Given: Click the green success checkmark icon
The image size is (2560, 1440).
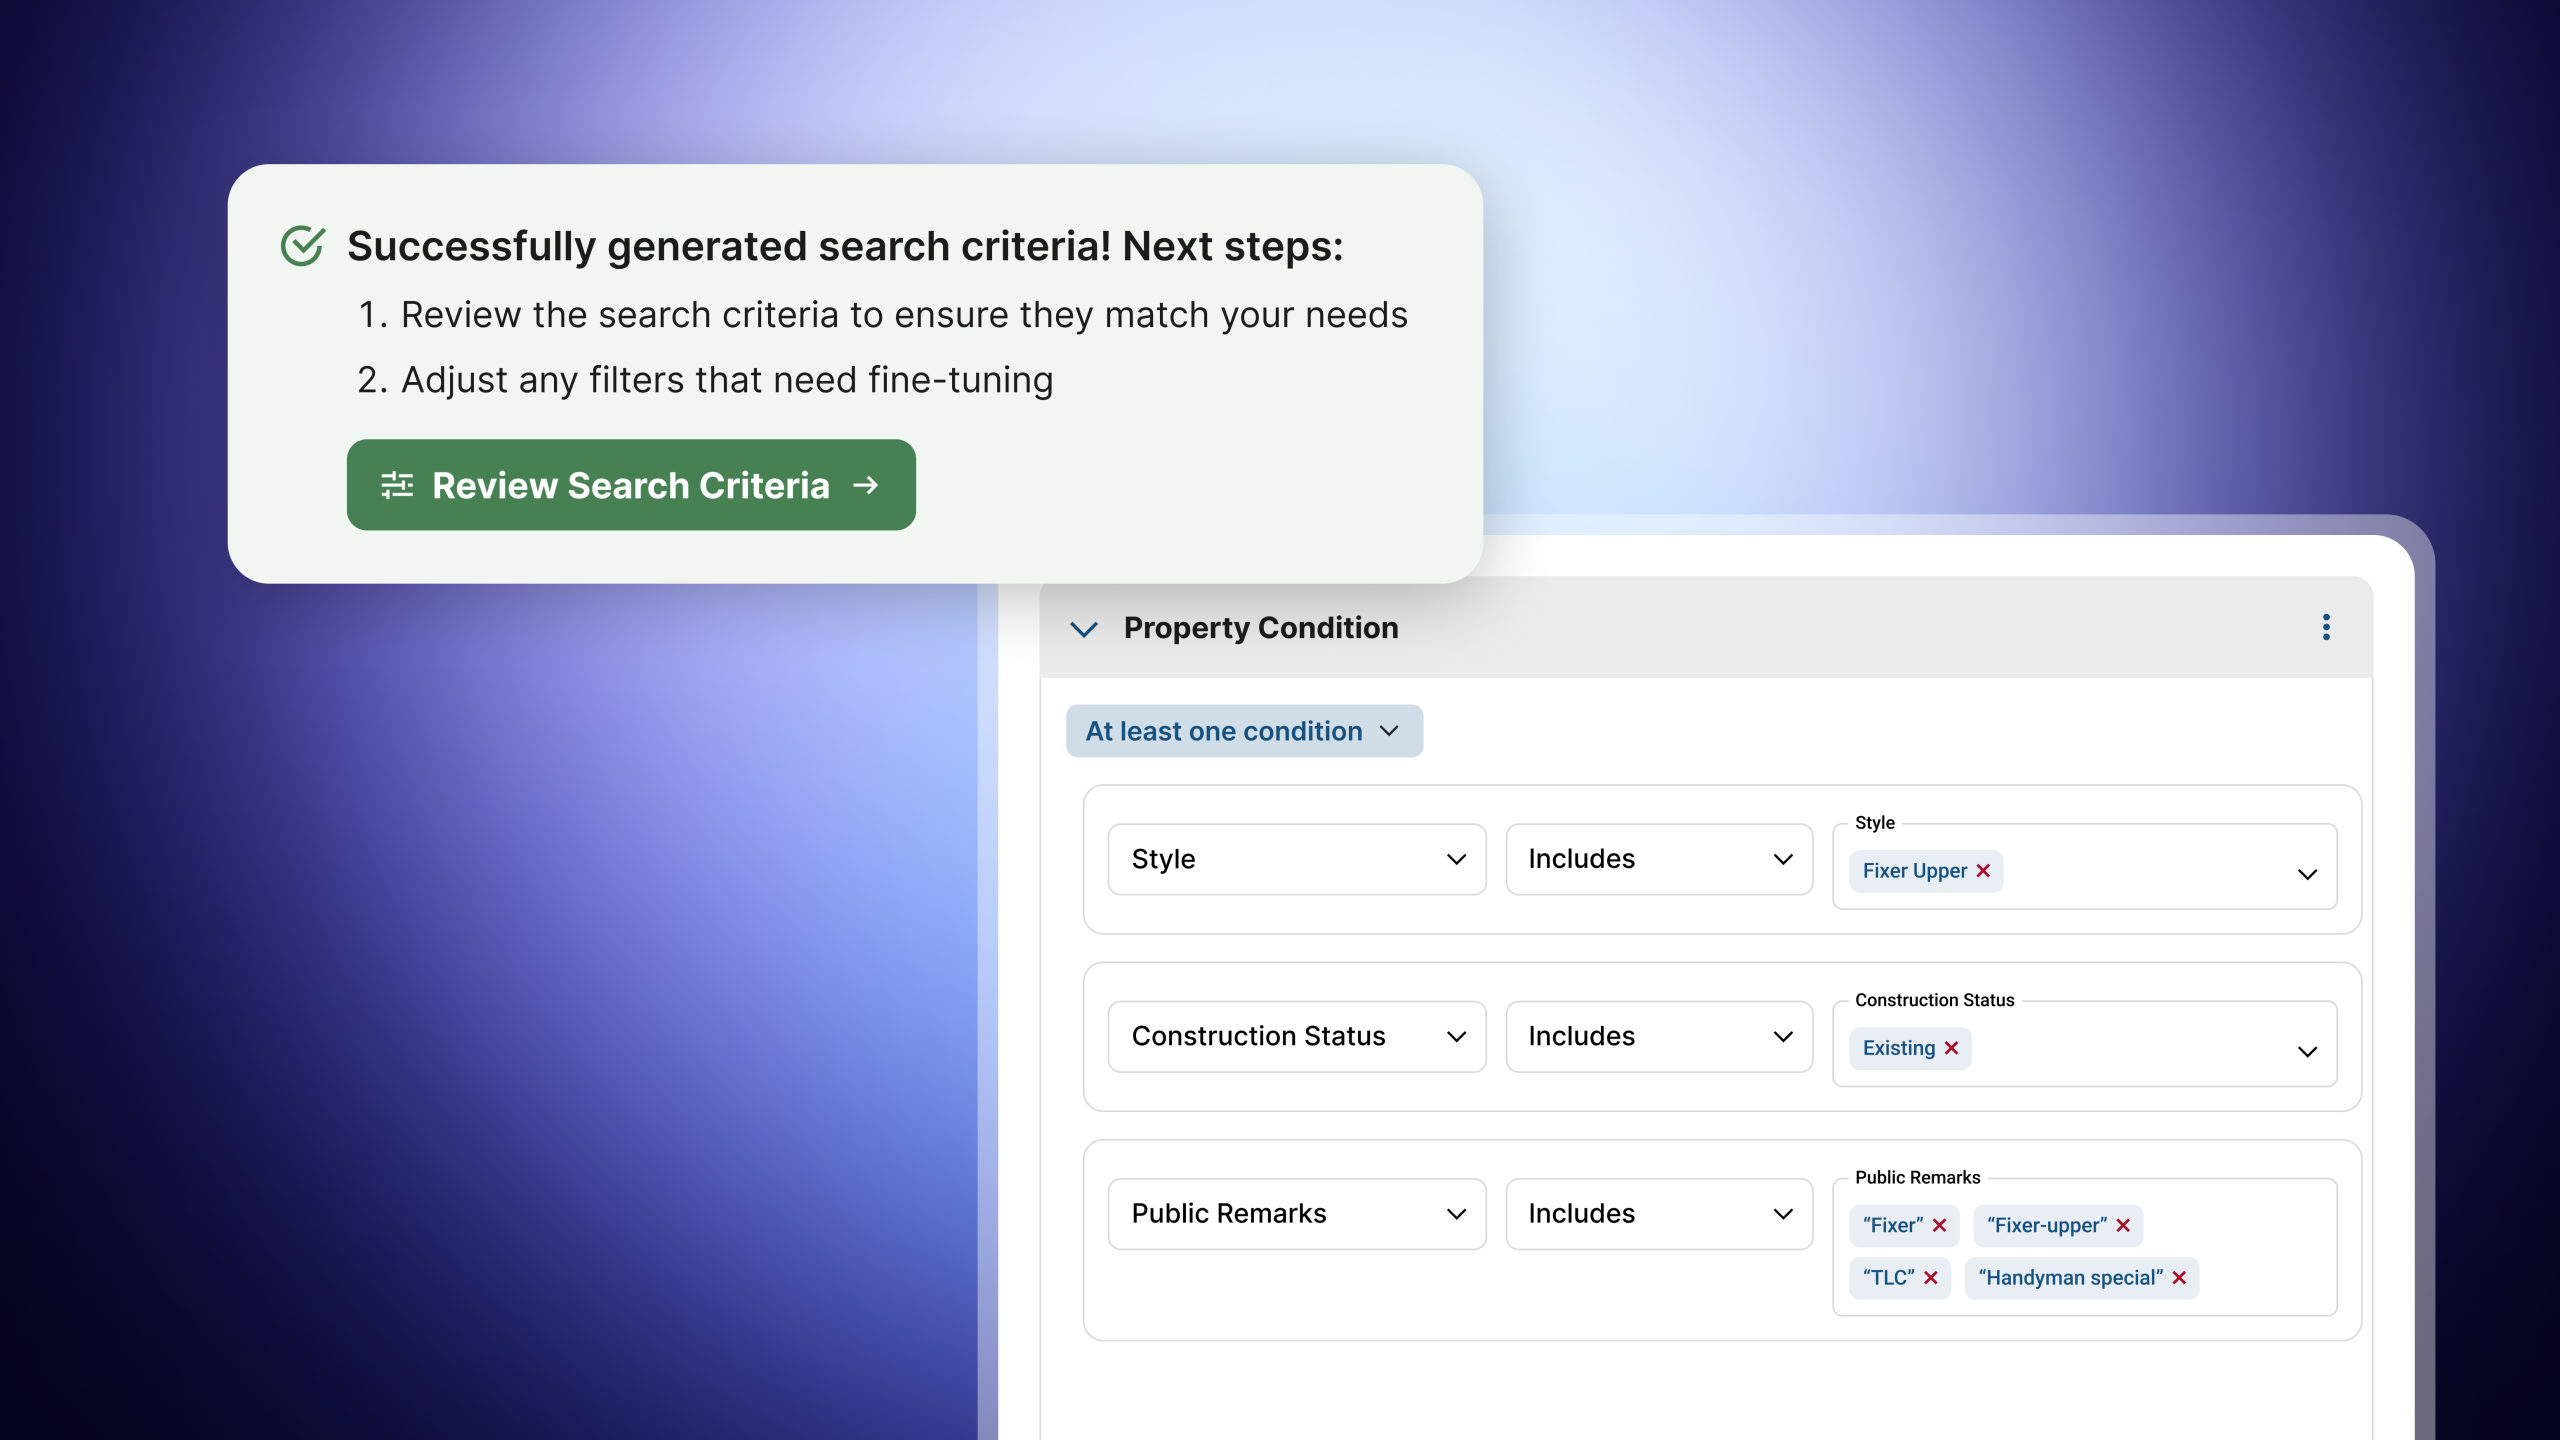Looking at the screenshot, I should [x=302, y=245].
